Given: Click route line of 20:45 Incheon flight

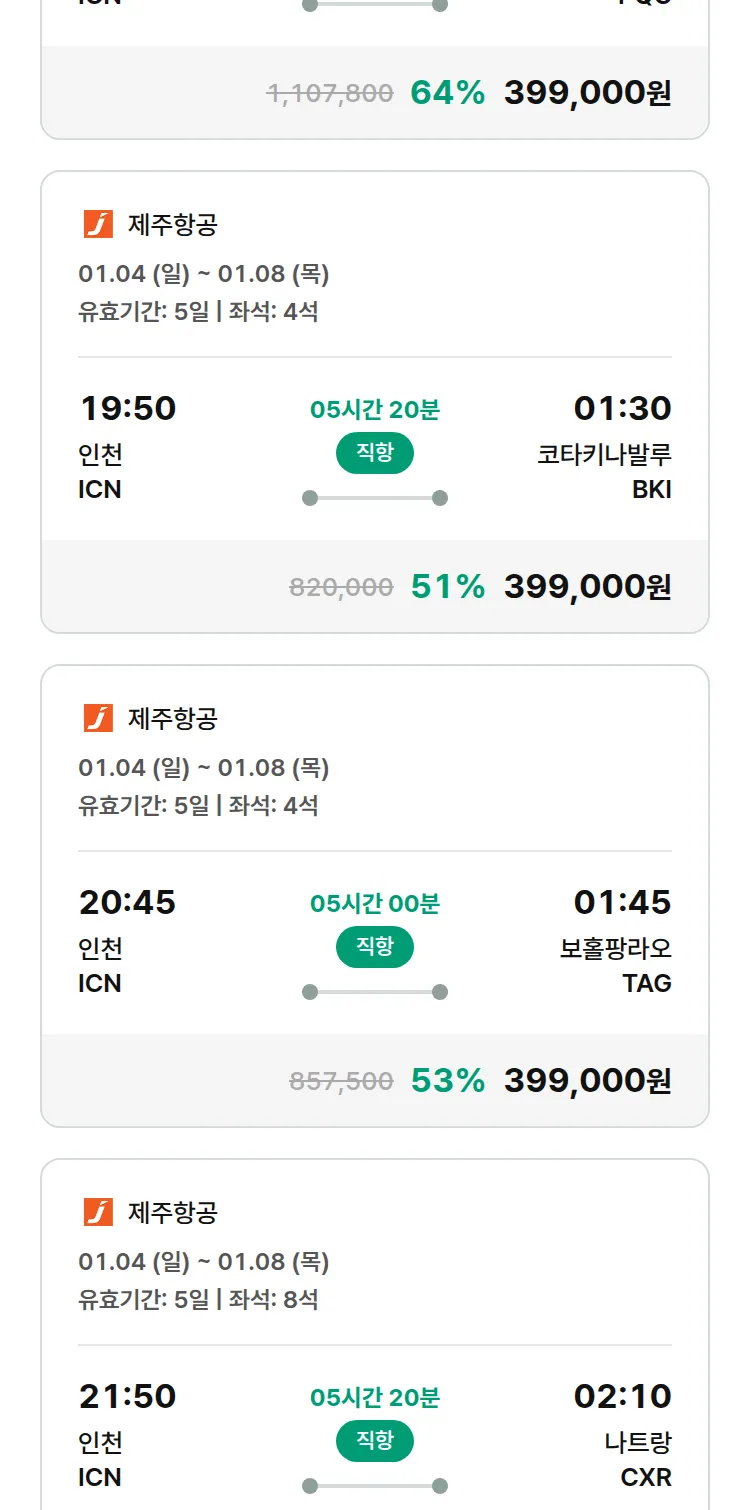Looking at the screenshot, I should (x=375, y=992).
